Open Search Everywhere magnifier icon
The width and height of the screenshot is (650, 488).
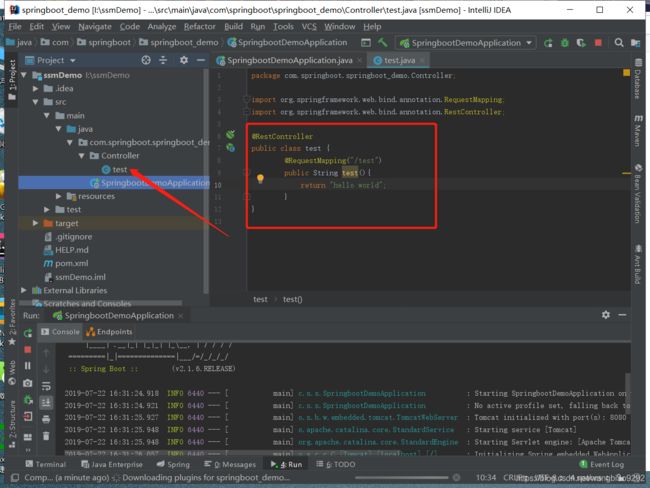pyautogui.click(x=619, y=43)
